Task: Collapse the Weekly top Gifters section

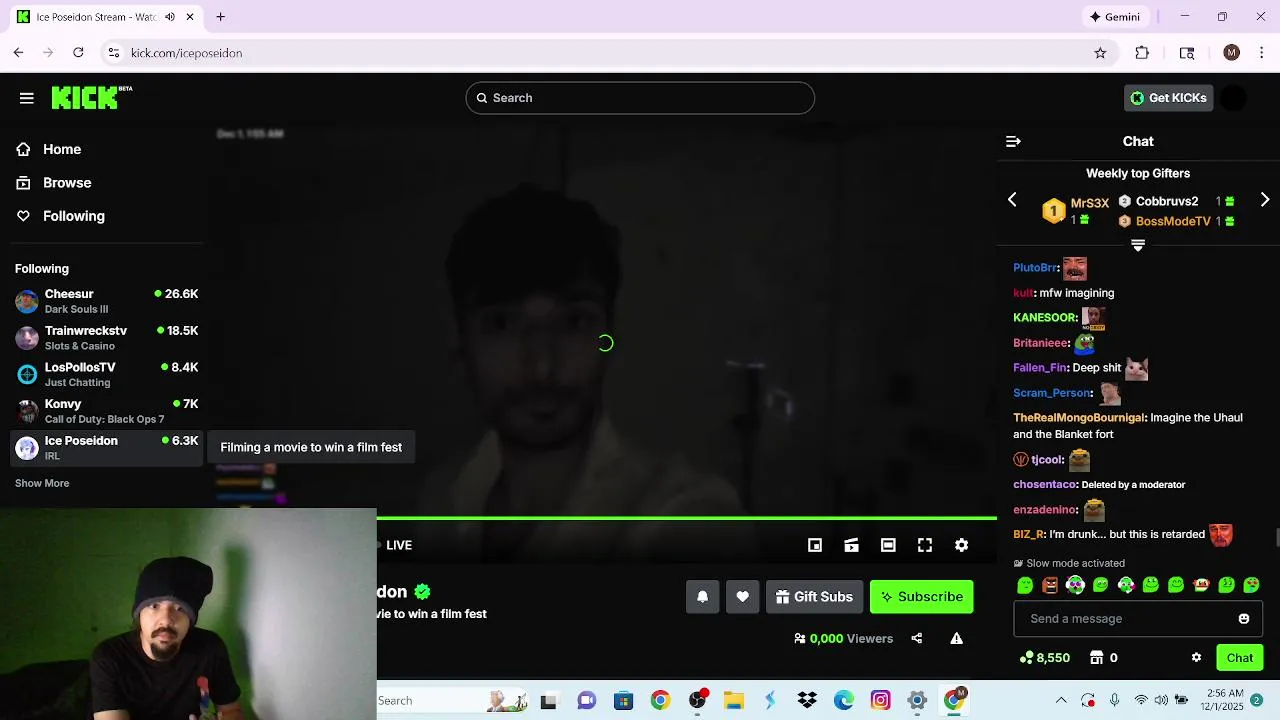Action: pos(1138,246)
